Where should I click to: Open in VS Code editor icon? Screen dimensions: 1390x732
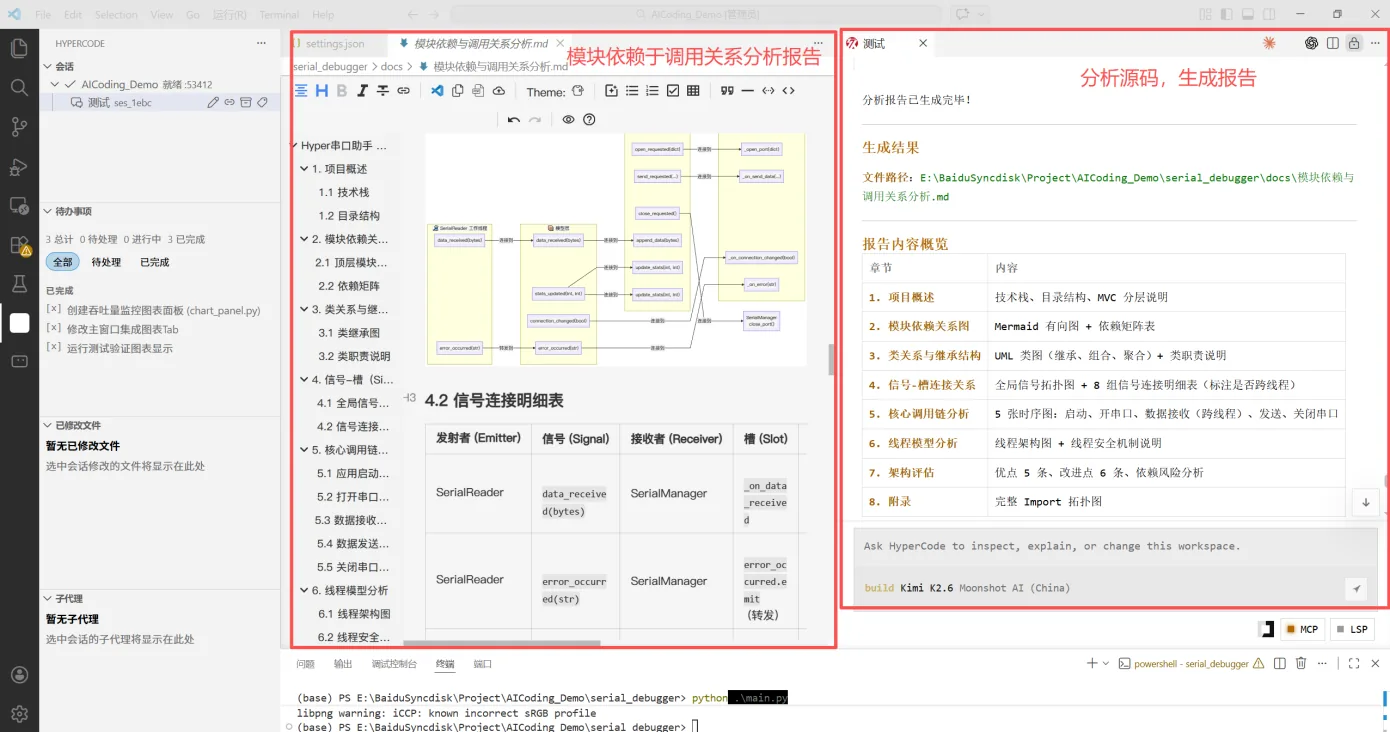coord(437,91)
